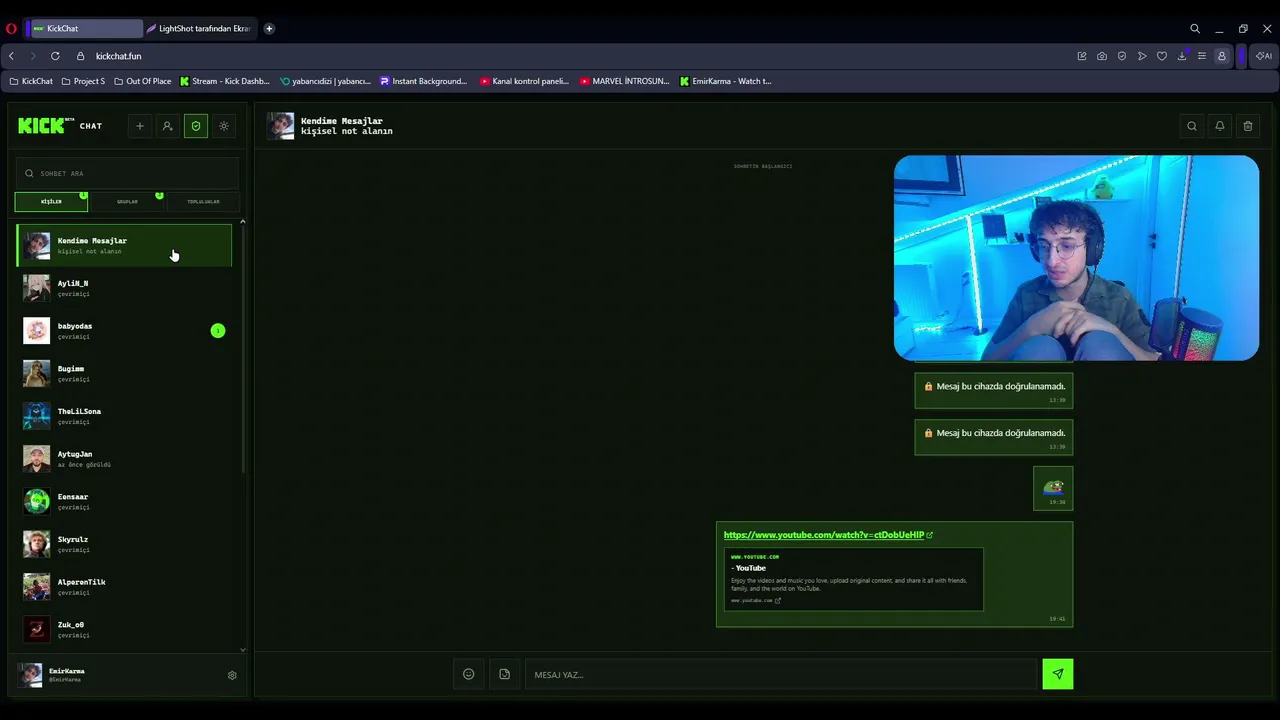Open the add friend icon

[168, 126]
